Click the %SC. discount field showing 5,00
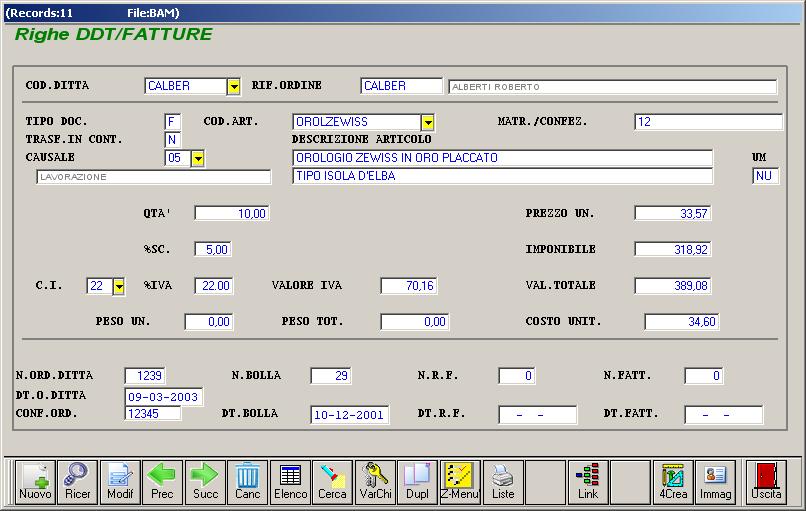The height and width of the screenshot is (511, 806). [x=213, y=249]
